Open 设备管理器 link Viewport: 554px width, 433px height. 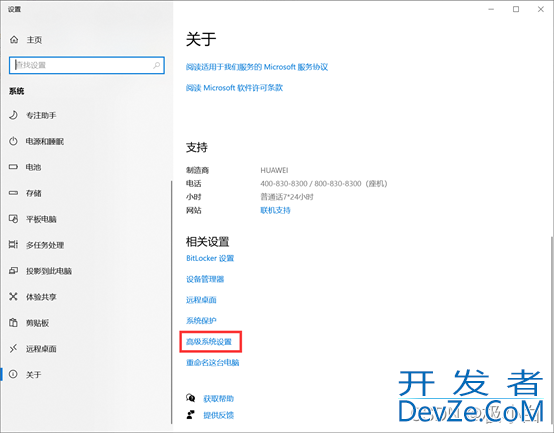[x=205, y=279]
